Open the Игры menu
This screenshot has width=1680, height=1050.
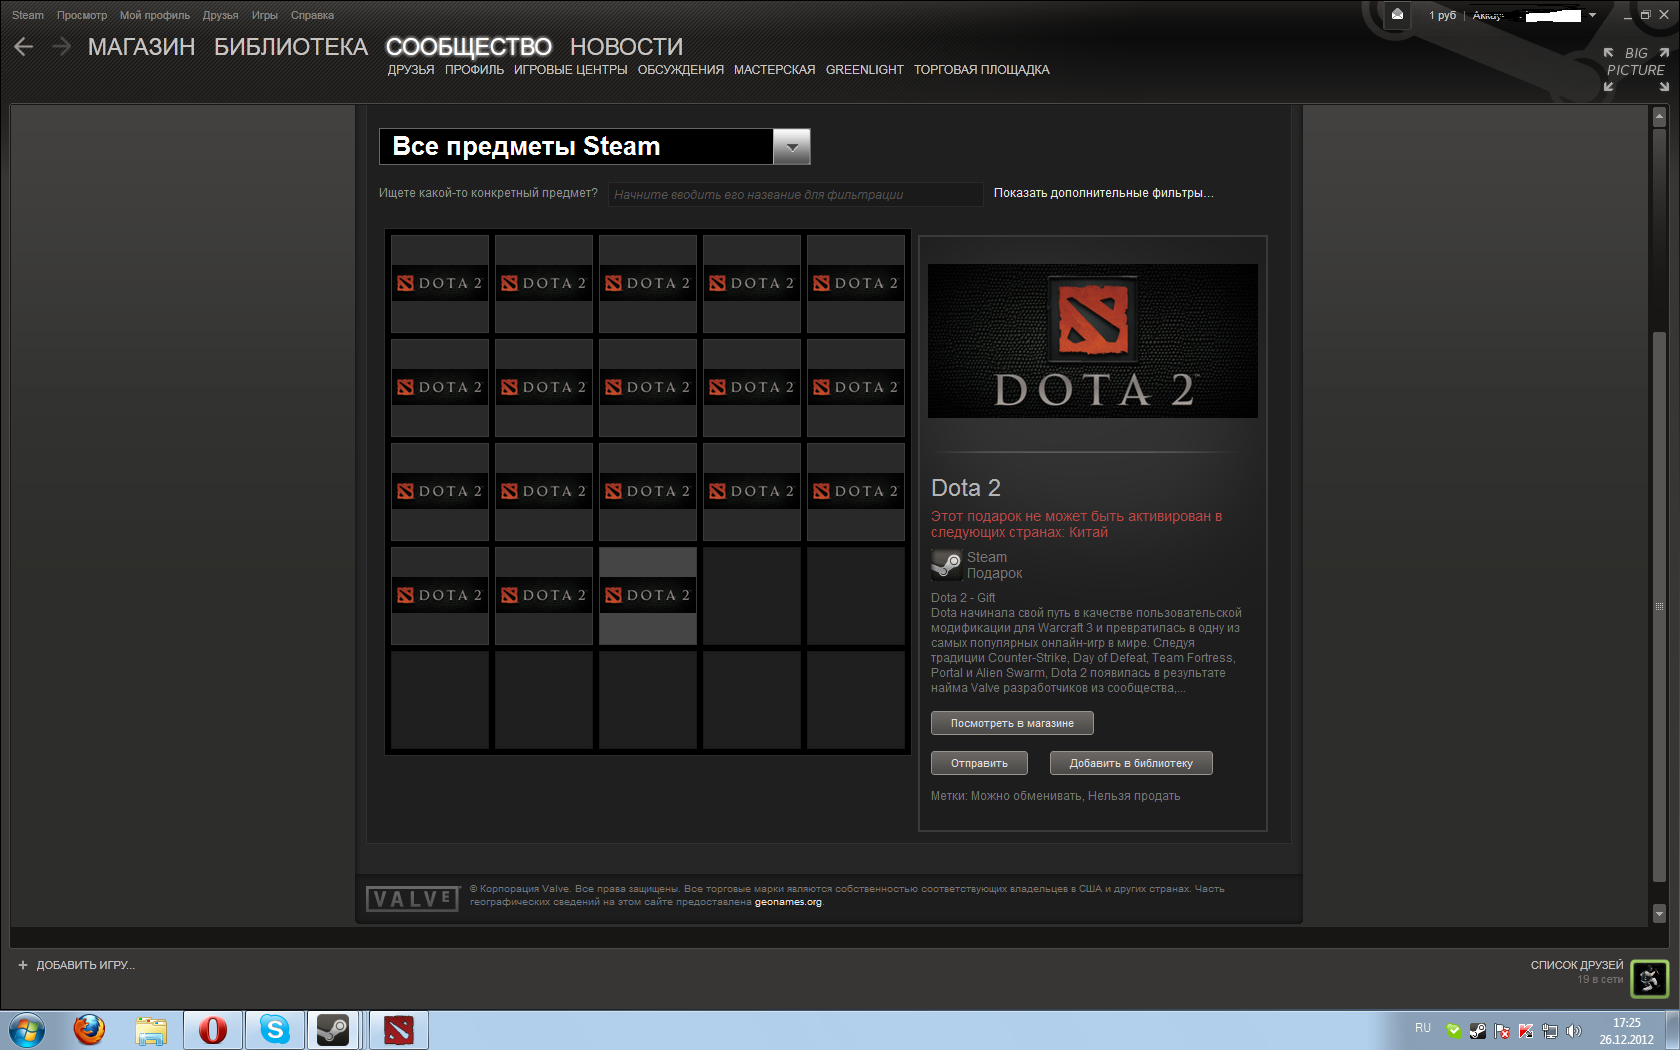[265, 15]
